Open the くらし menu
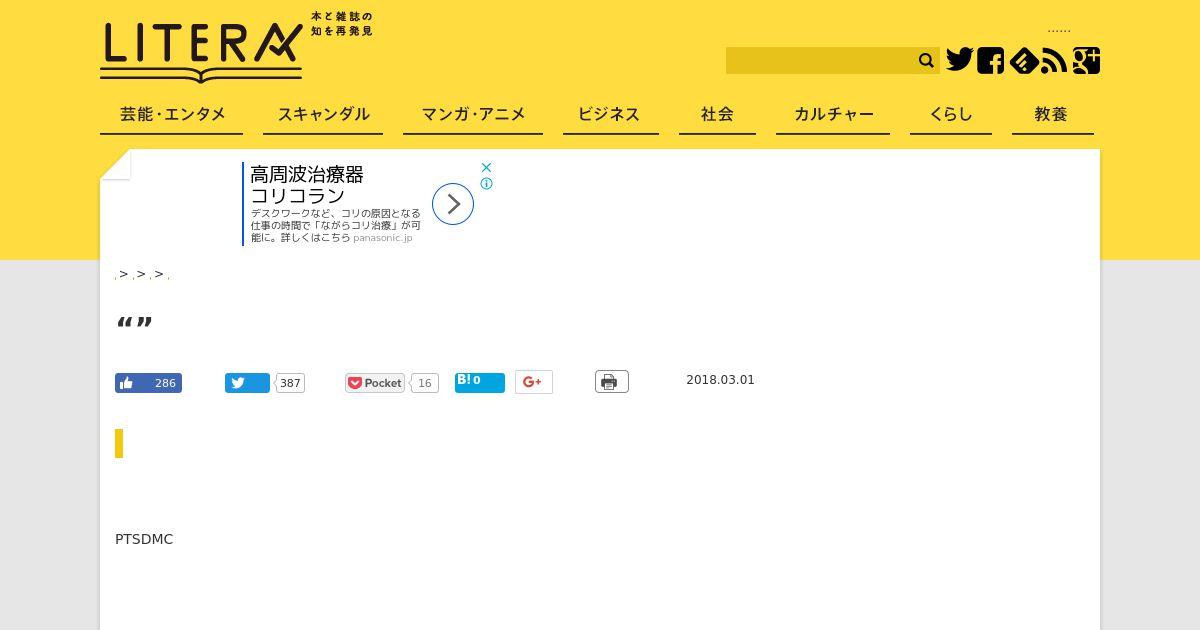This screenshot has height=630, width=1200. tap(951, 114)
